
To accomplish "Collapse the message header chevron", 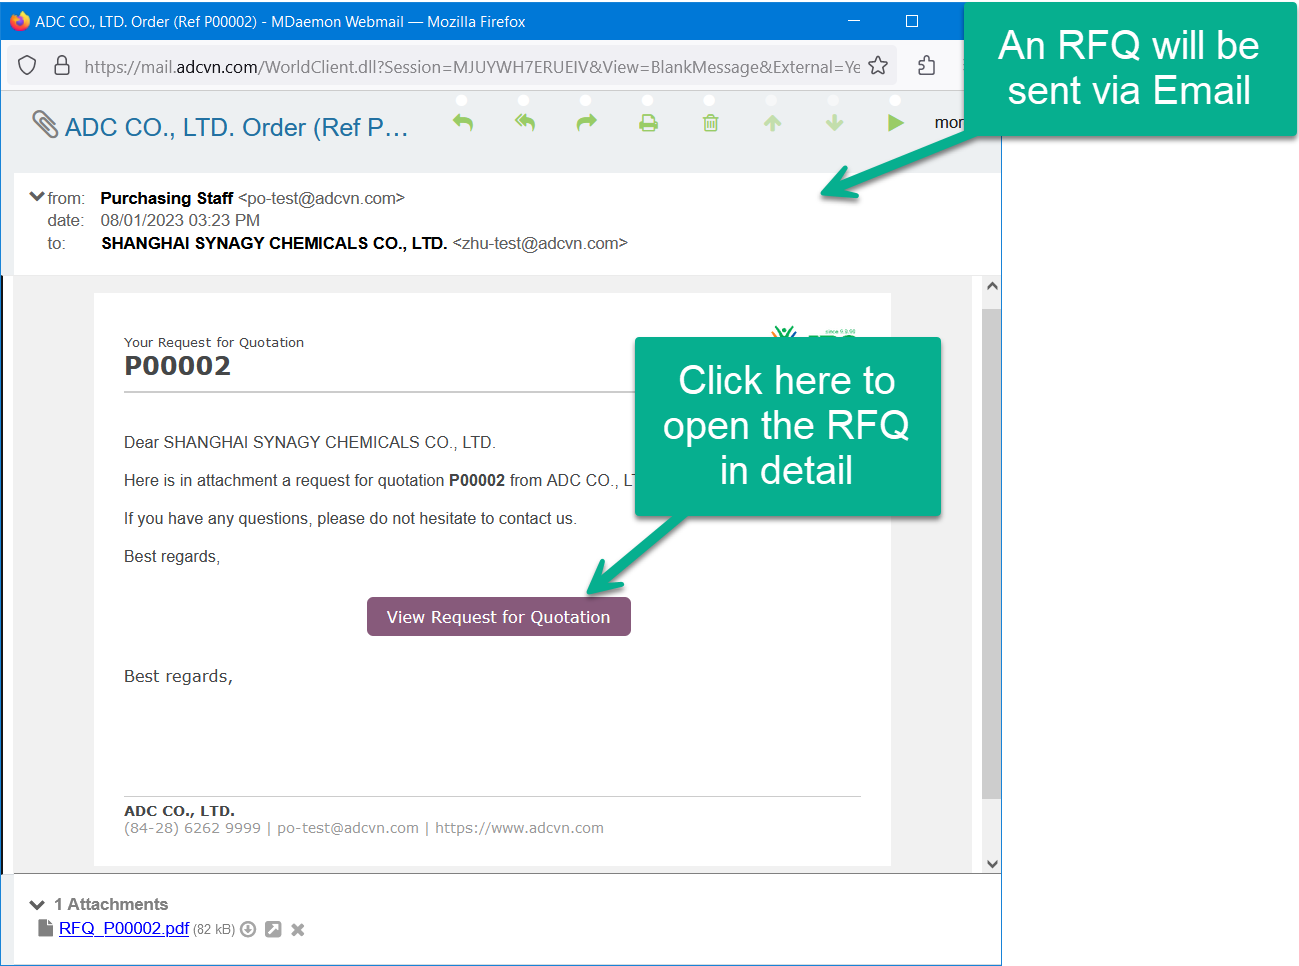I will tap(37, 197).
